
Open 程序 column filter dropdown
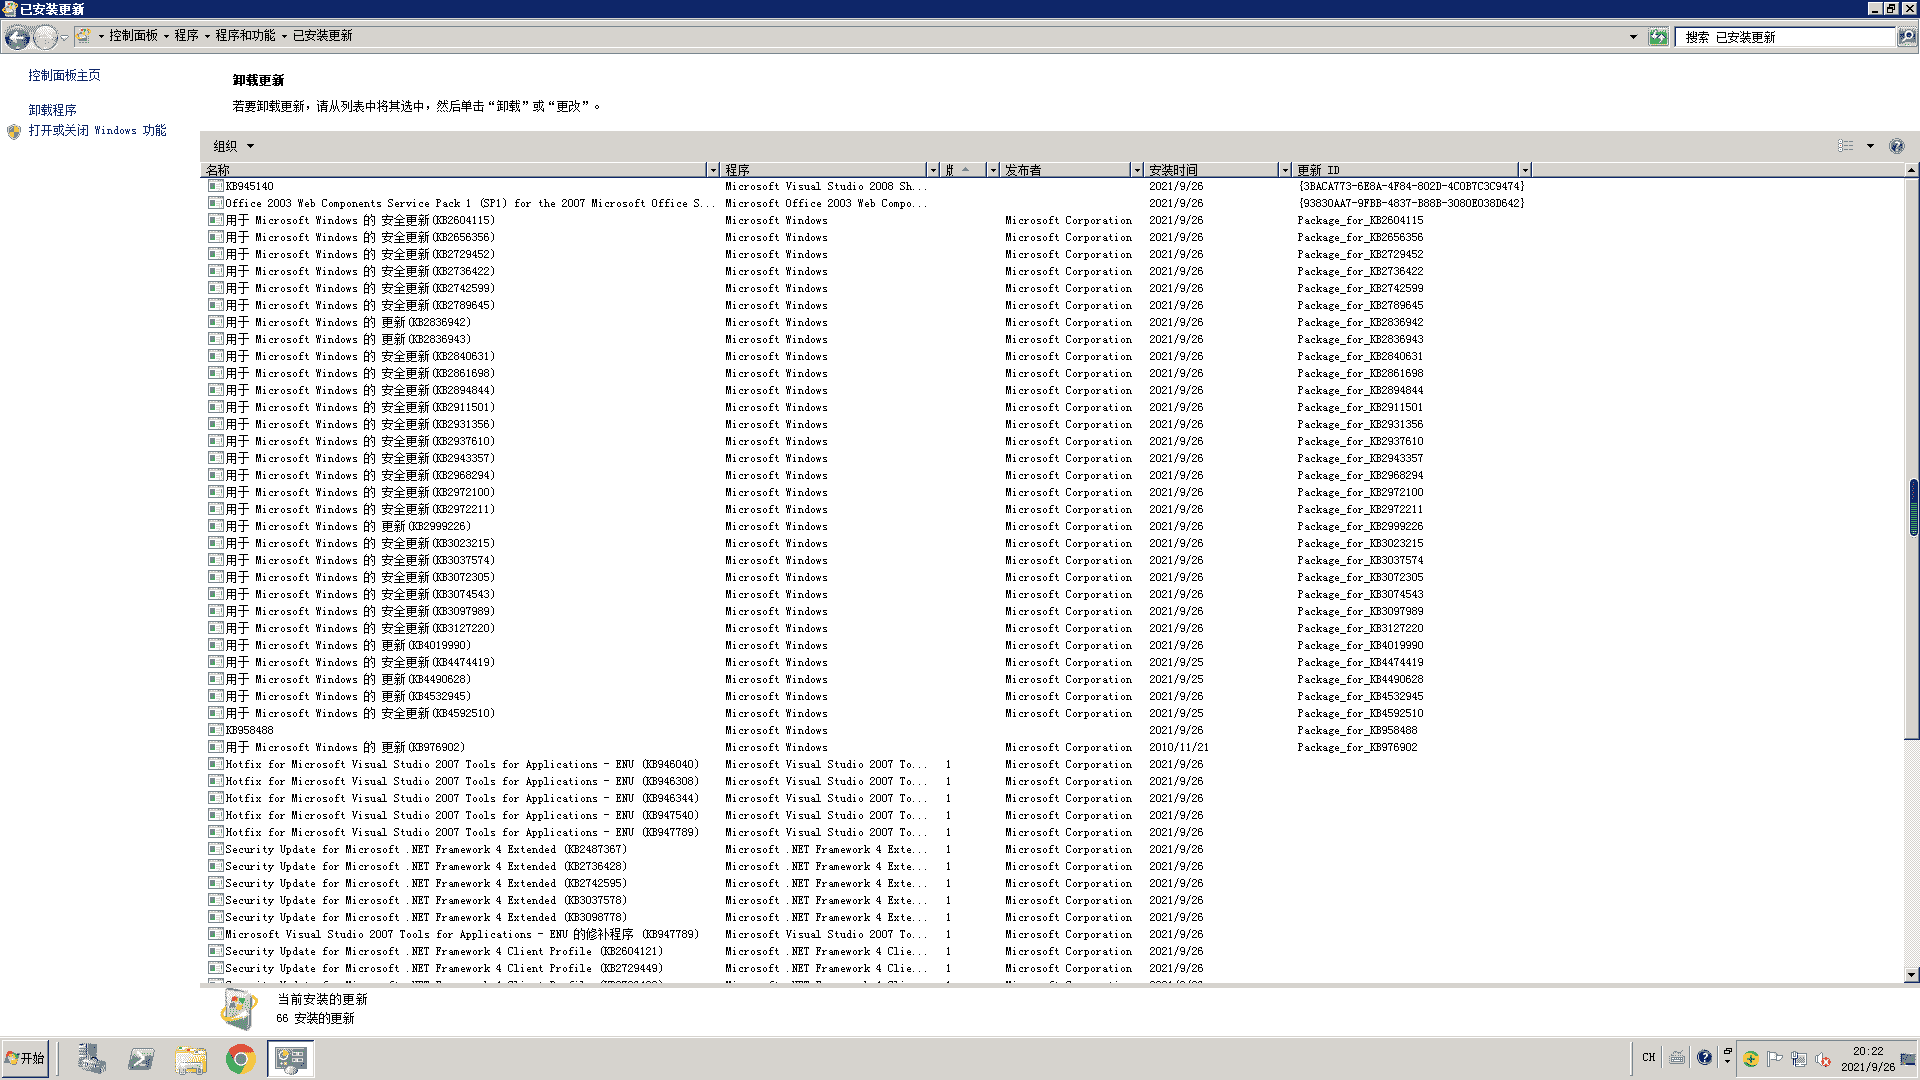(932, 170)
